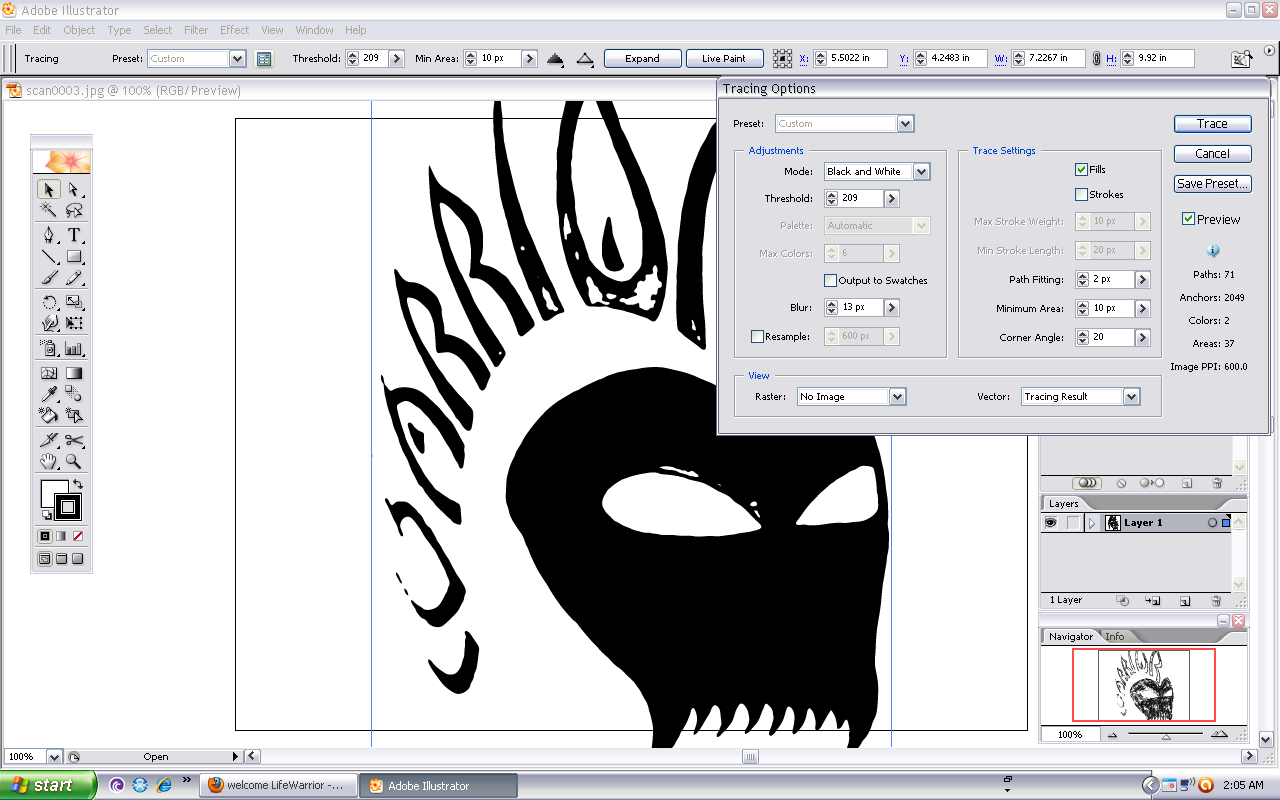The width and height of the screenshot is (1280, 800).
Task: Select the Lasso tool
Action: (73, 210)
